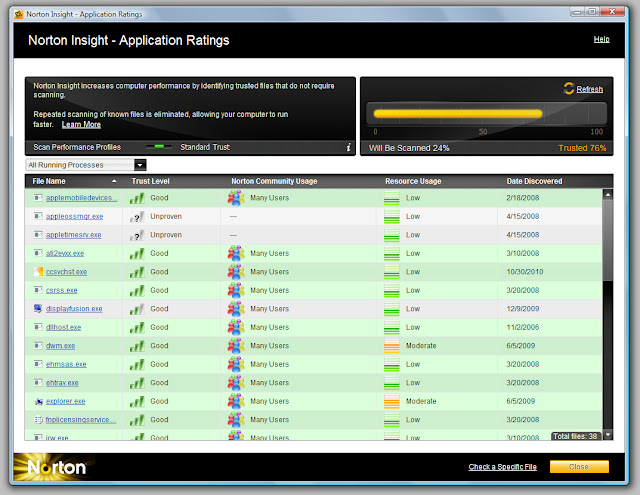Click the Will Be Scanned 24% label

pyautogui.click(x=409, y=148)
